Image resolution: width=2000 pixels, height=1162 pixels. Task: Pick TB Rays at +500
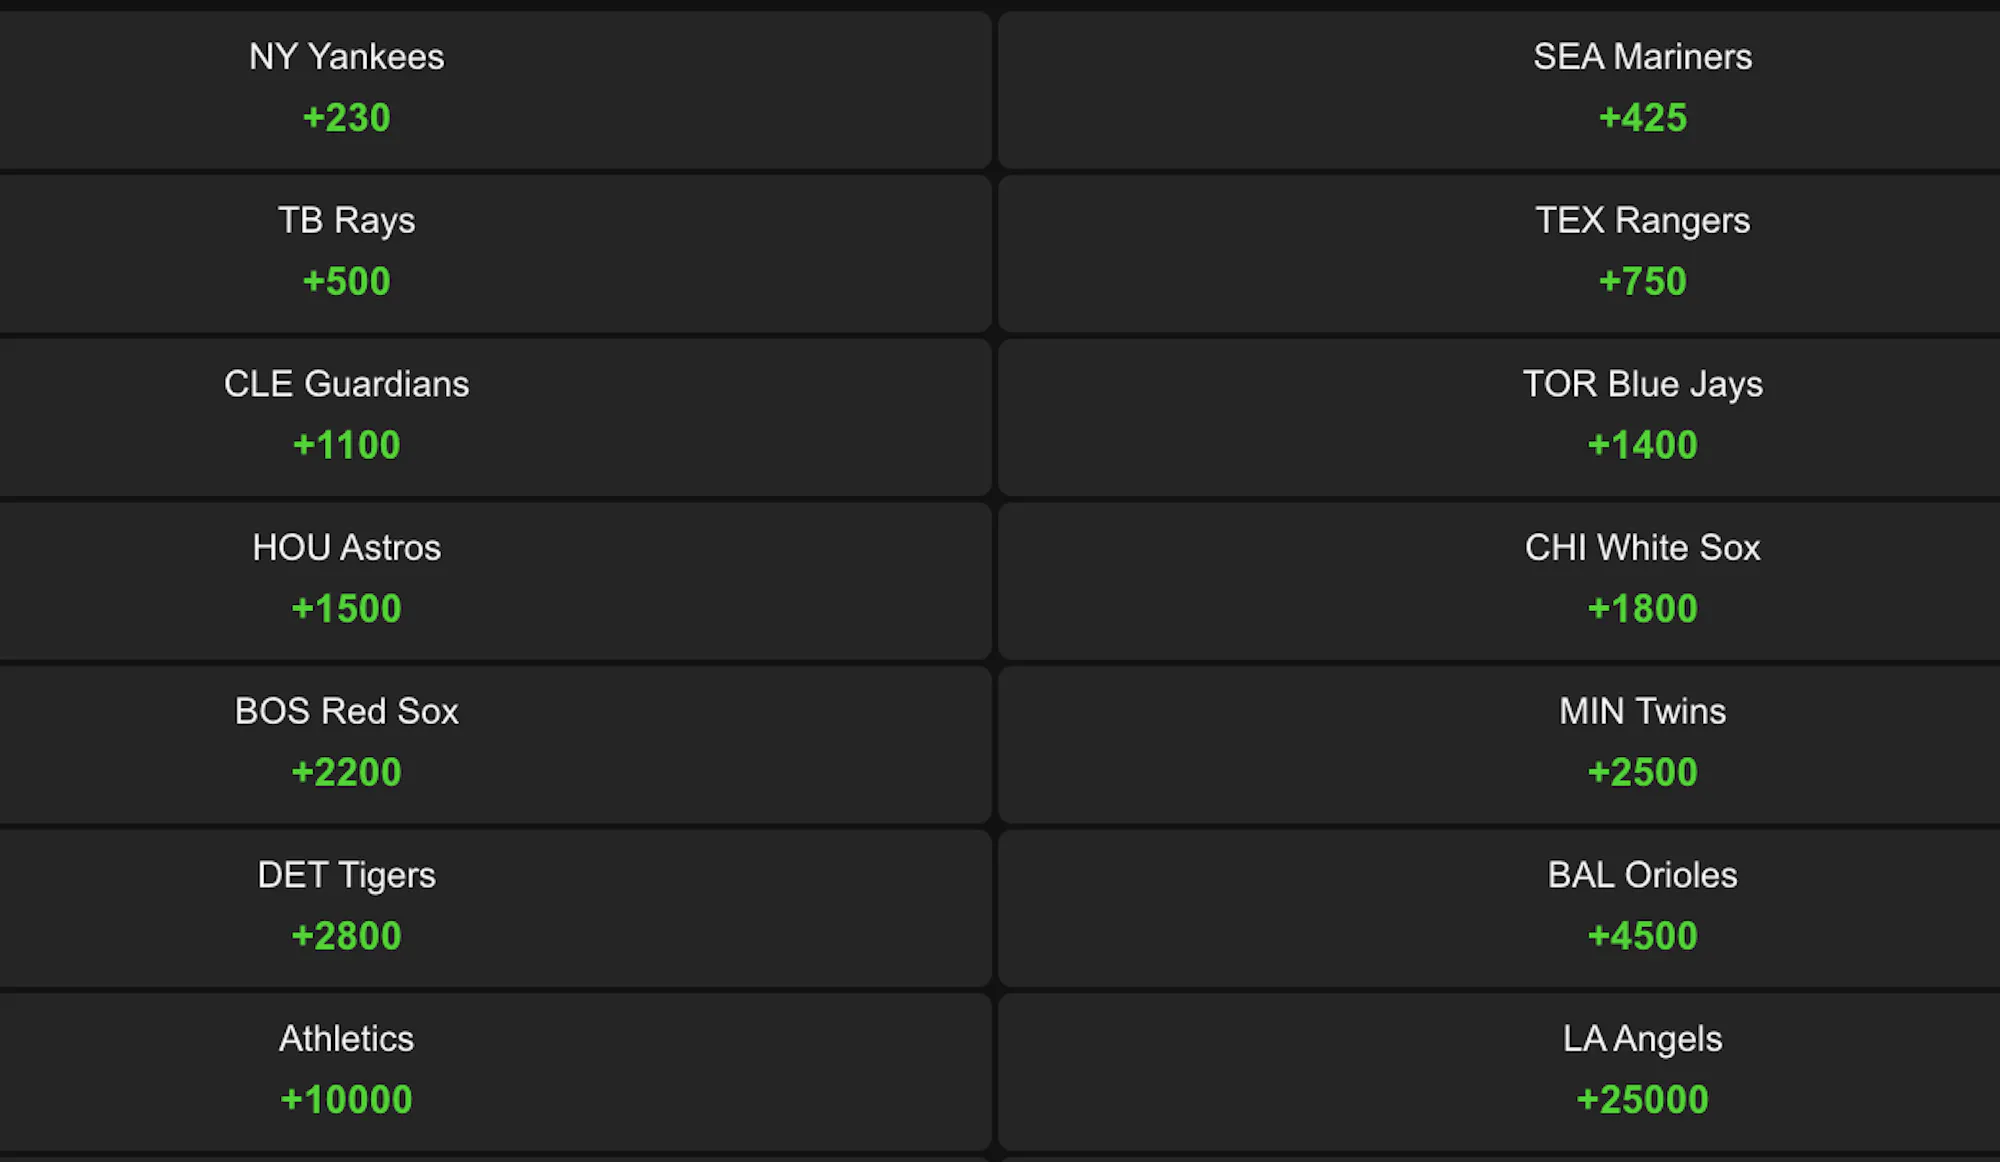click(x=495, y=254)
